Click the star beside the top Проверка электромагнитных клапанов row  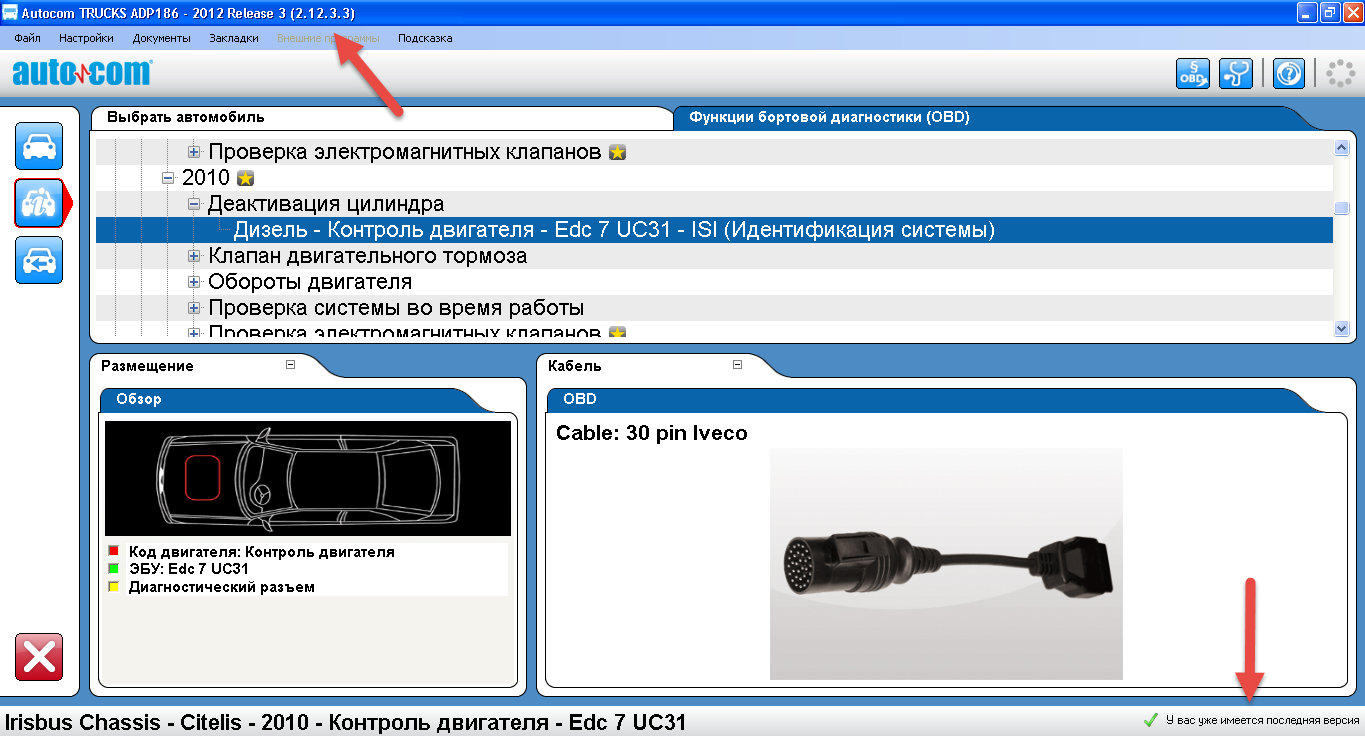point(618,152)
